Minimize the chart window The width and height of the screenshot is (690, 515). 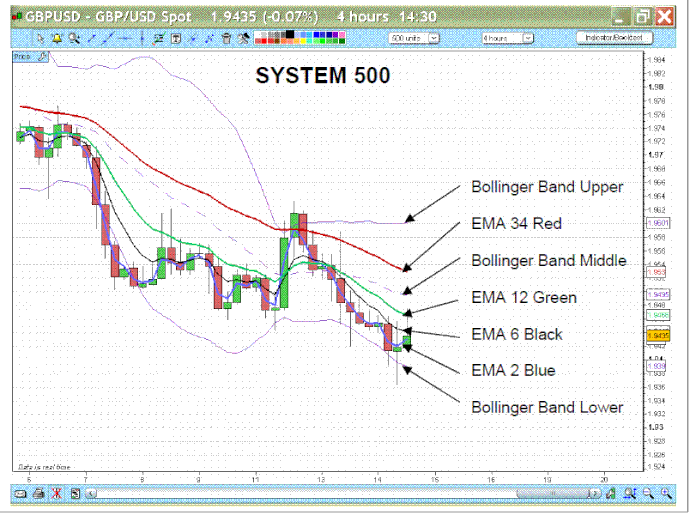(x=620, y=17)
